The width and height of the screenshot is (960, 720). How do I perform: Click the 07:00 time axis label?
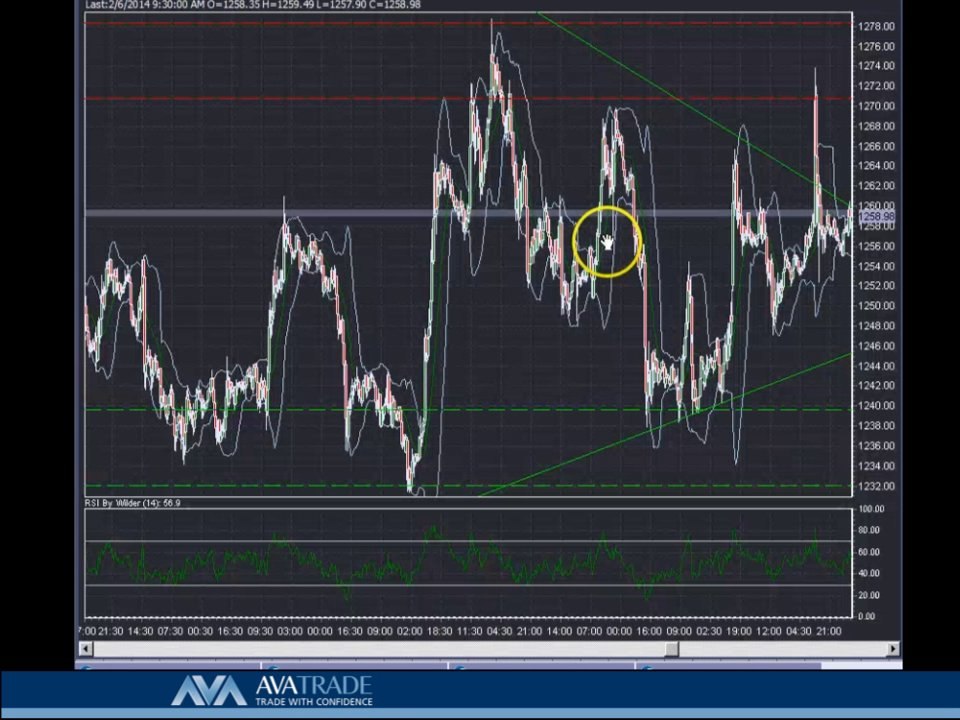(589, 631)
